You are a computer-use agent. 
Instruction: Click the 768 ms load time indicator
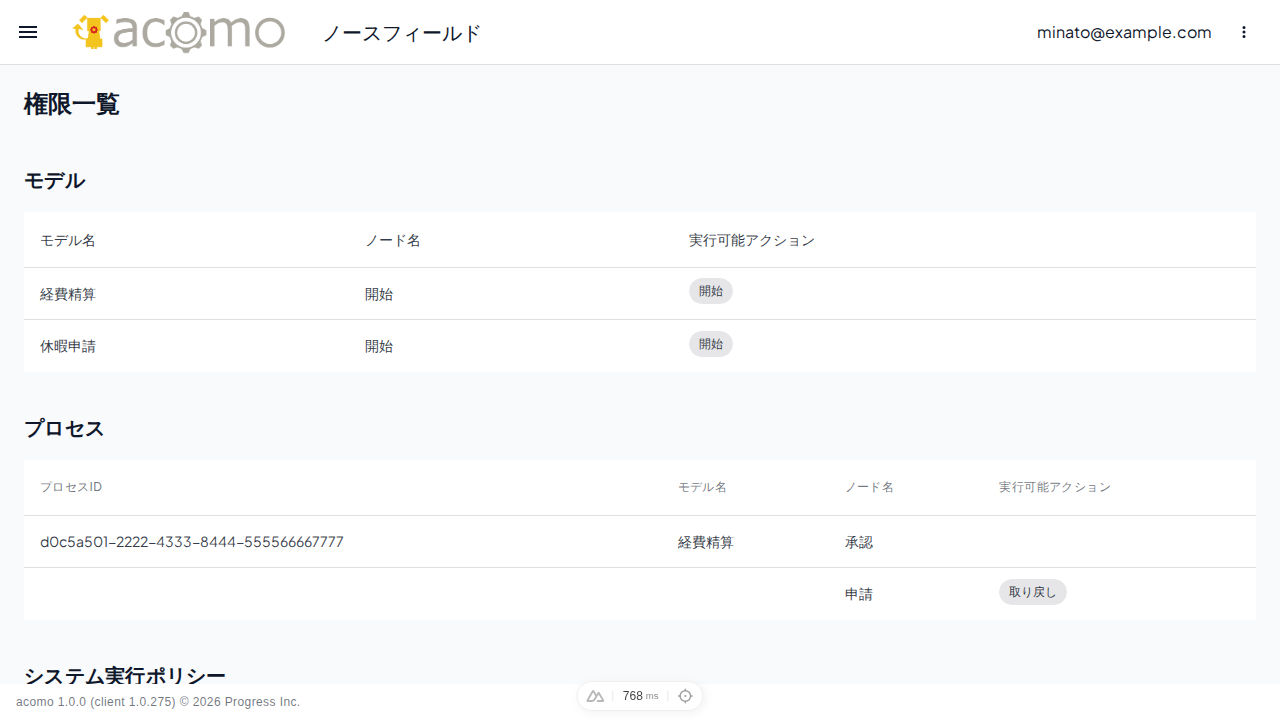(x=640, y=696)
